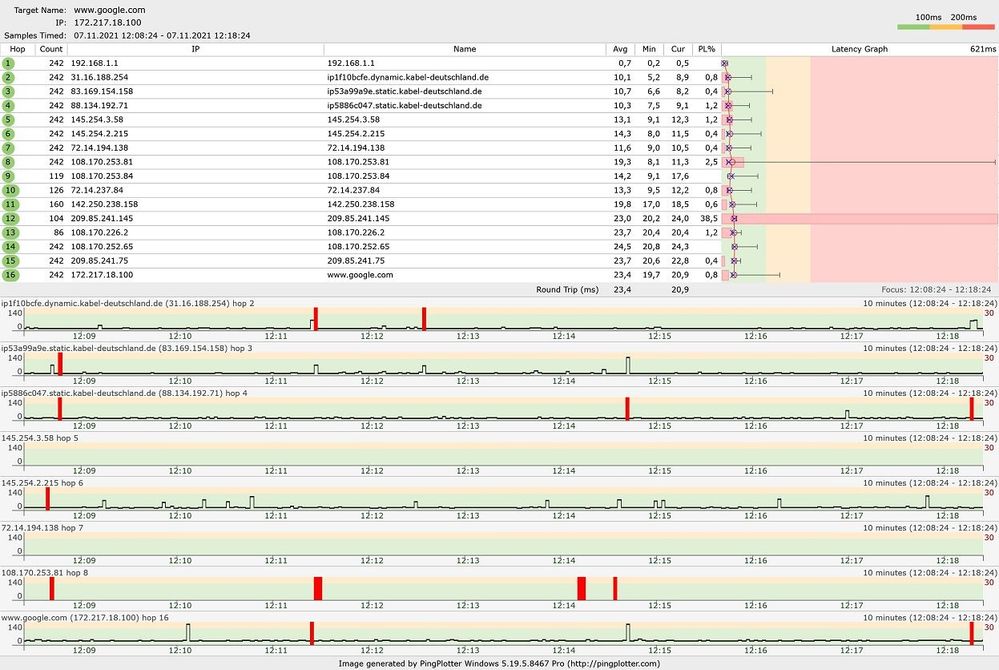This screenshot has height=670, width=999.
Task: Pick the hop 6 green circle icon
Action: pyautogui.click(x=8, y=134)
